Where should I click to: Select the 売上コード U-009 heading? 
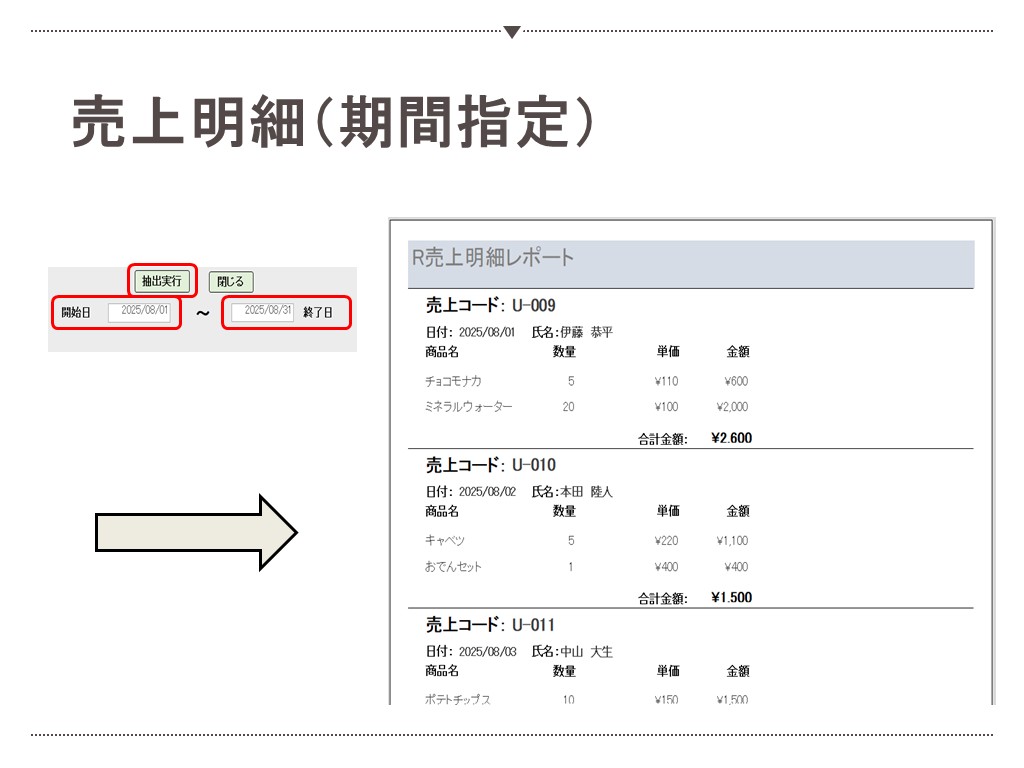tap(490, 305)
